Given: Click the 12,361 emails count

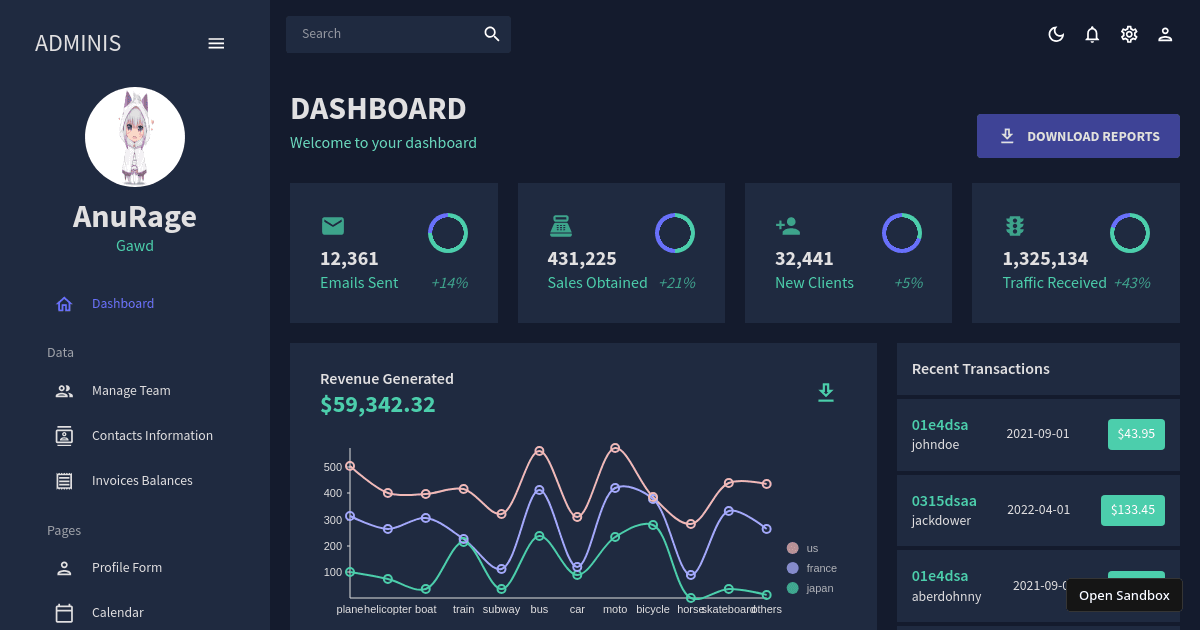Looking at the screenshot, I should pos(349,258).
